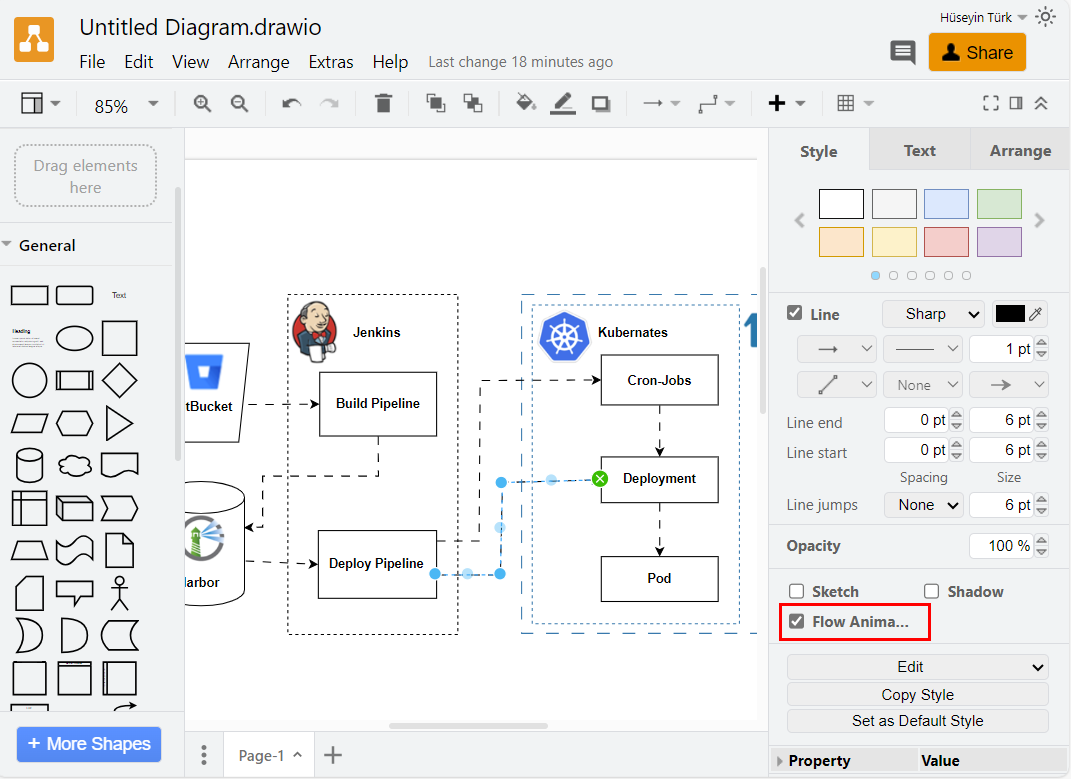Open the comments icon near Share

tap(903, 53)
